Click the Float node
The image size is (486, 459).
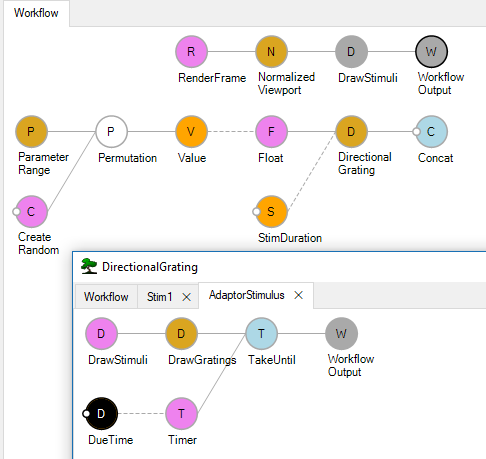tap(271, 132)
